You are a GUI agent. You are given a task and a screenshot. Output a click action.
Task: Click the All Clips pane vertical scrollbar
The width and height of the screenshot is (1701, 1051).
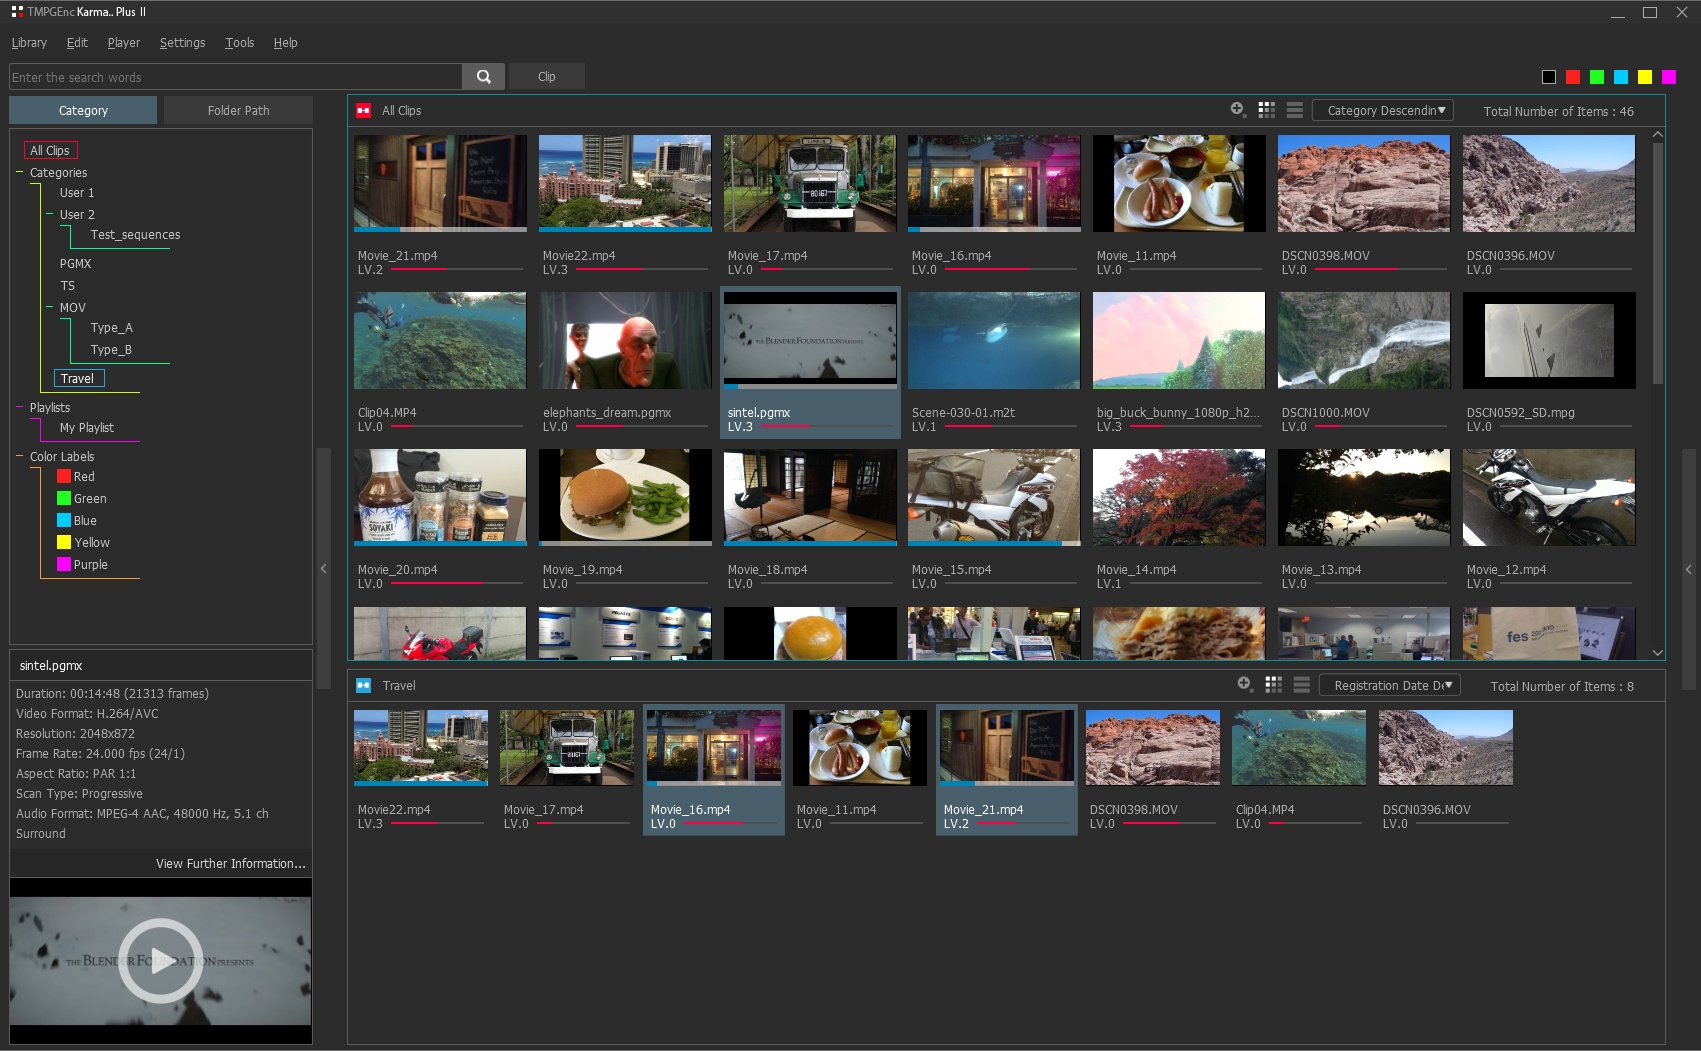1658,264
